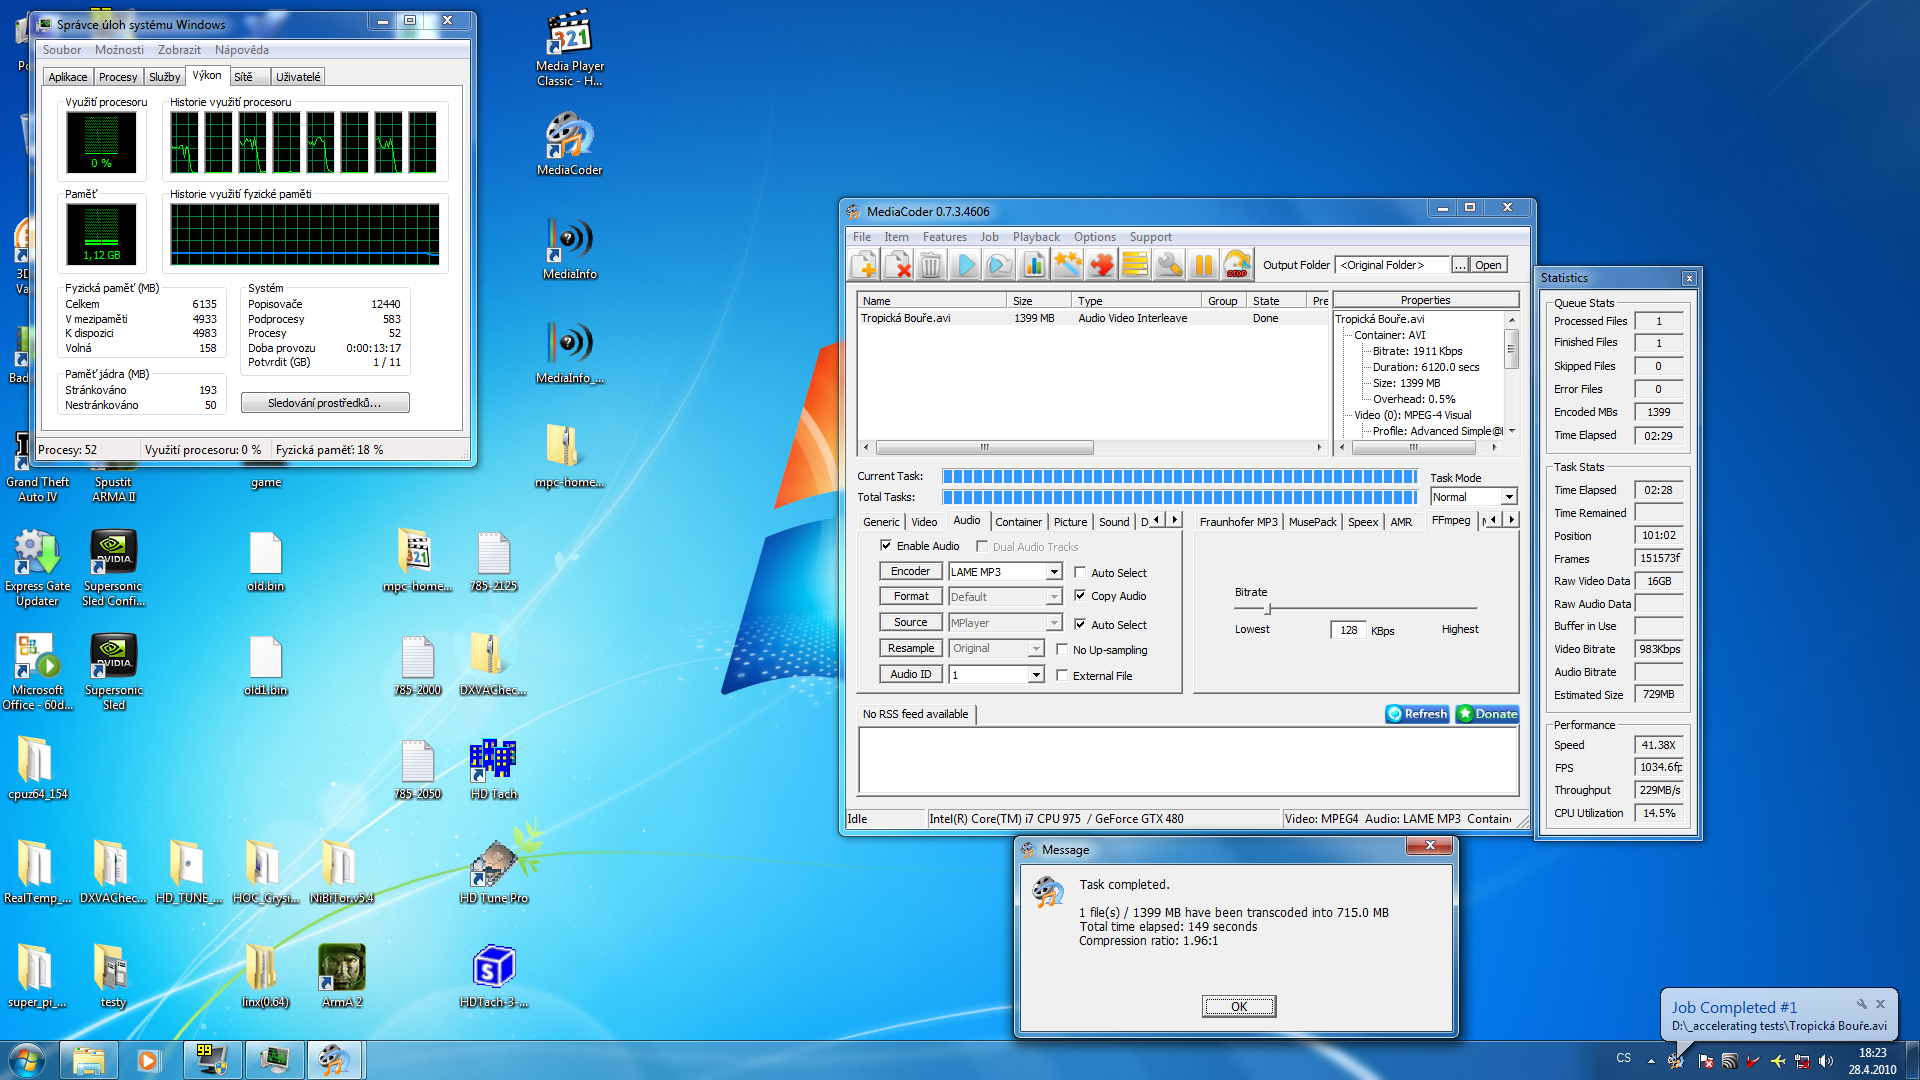Open the Format Default dropdown
1920x1080 pixels.
pos(1005,597)
